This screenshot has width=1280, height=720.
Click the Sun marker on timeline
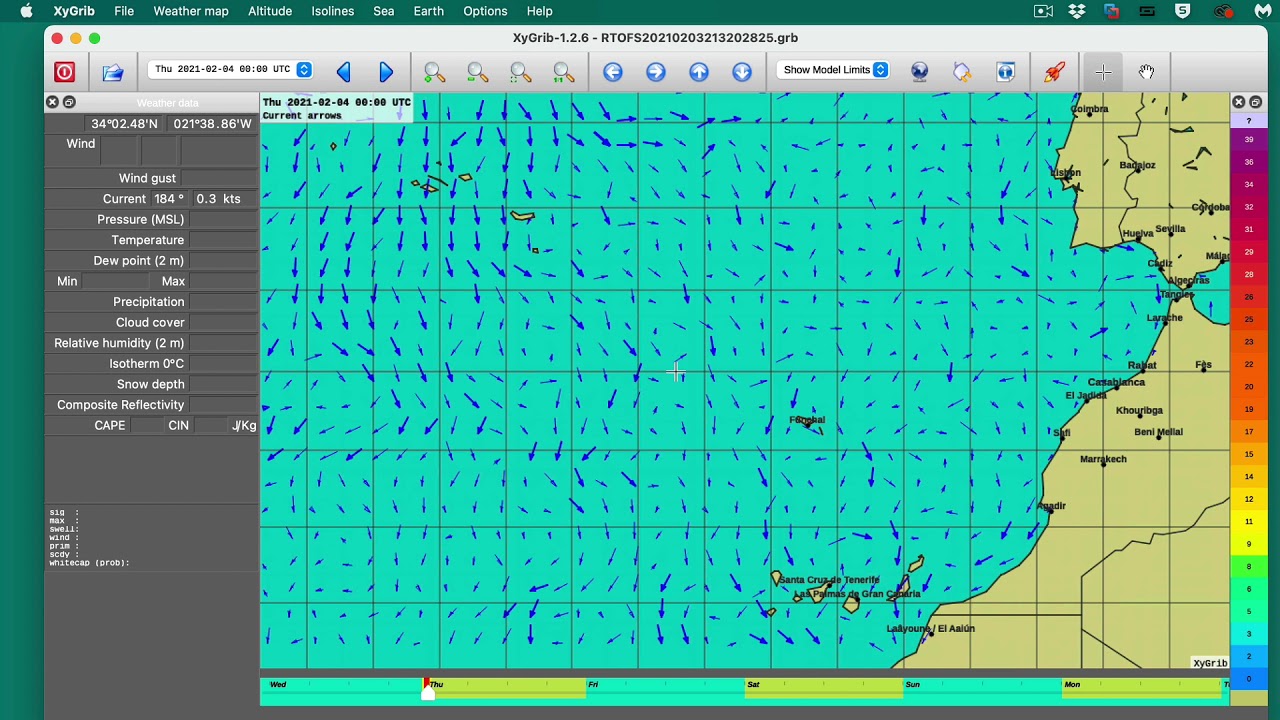[913, 685]
